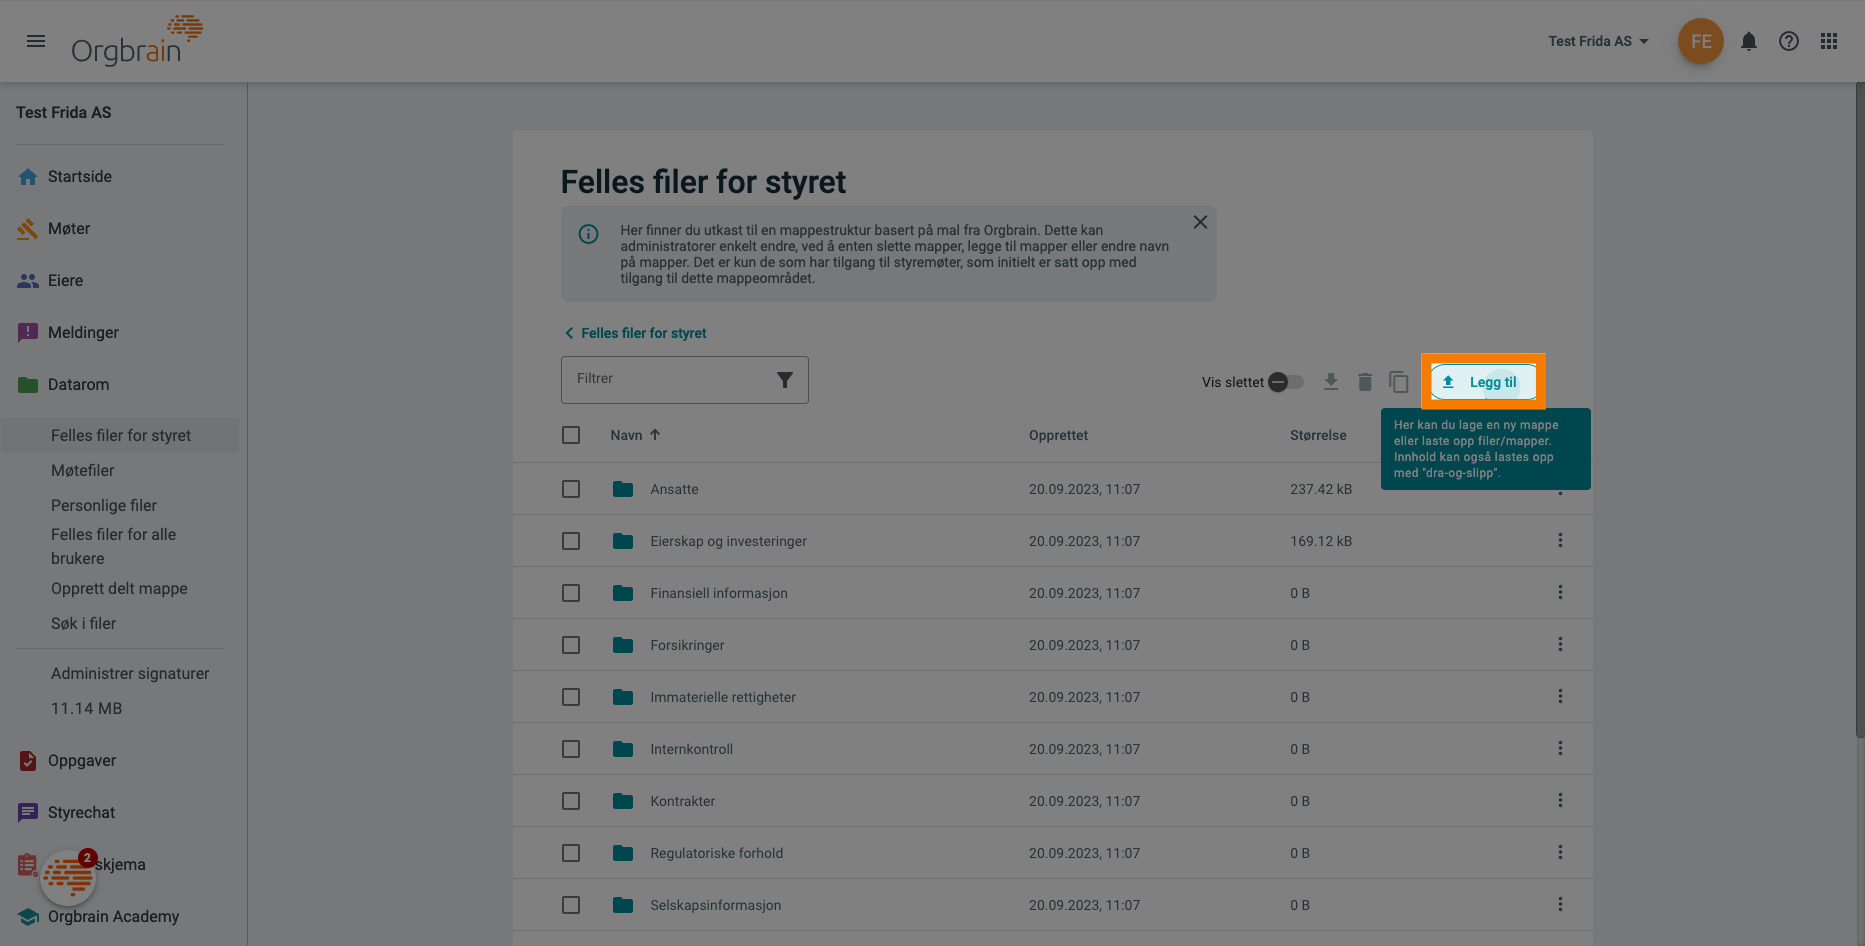Click the download icon in toolbar
The image size is (1865, 946).
(x=1331, y=382)
